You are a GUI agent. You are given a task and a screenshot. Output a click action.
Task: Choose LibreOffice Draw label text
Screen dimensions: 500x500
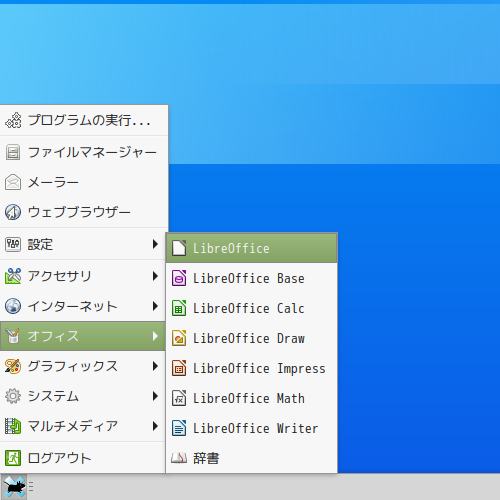[x=249, y=339]
